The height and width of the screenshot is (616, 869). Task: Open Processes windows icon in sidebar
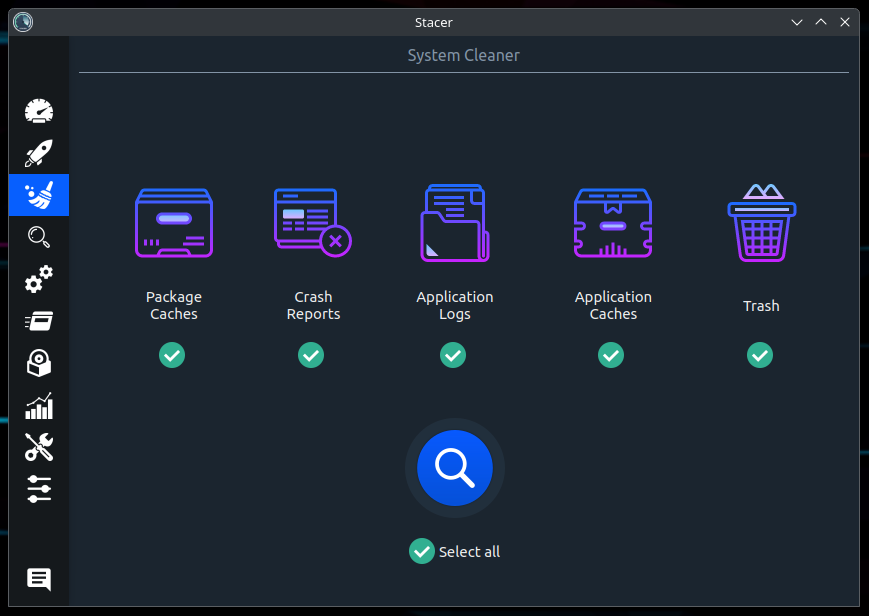tap(39, 321)
